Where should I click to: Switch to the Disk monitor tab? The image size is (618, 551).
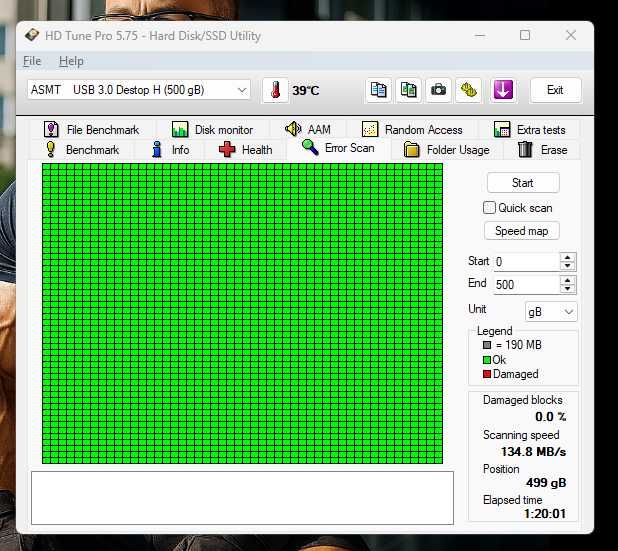[212, 130]
